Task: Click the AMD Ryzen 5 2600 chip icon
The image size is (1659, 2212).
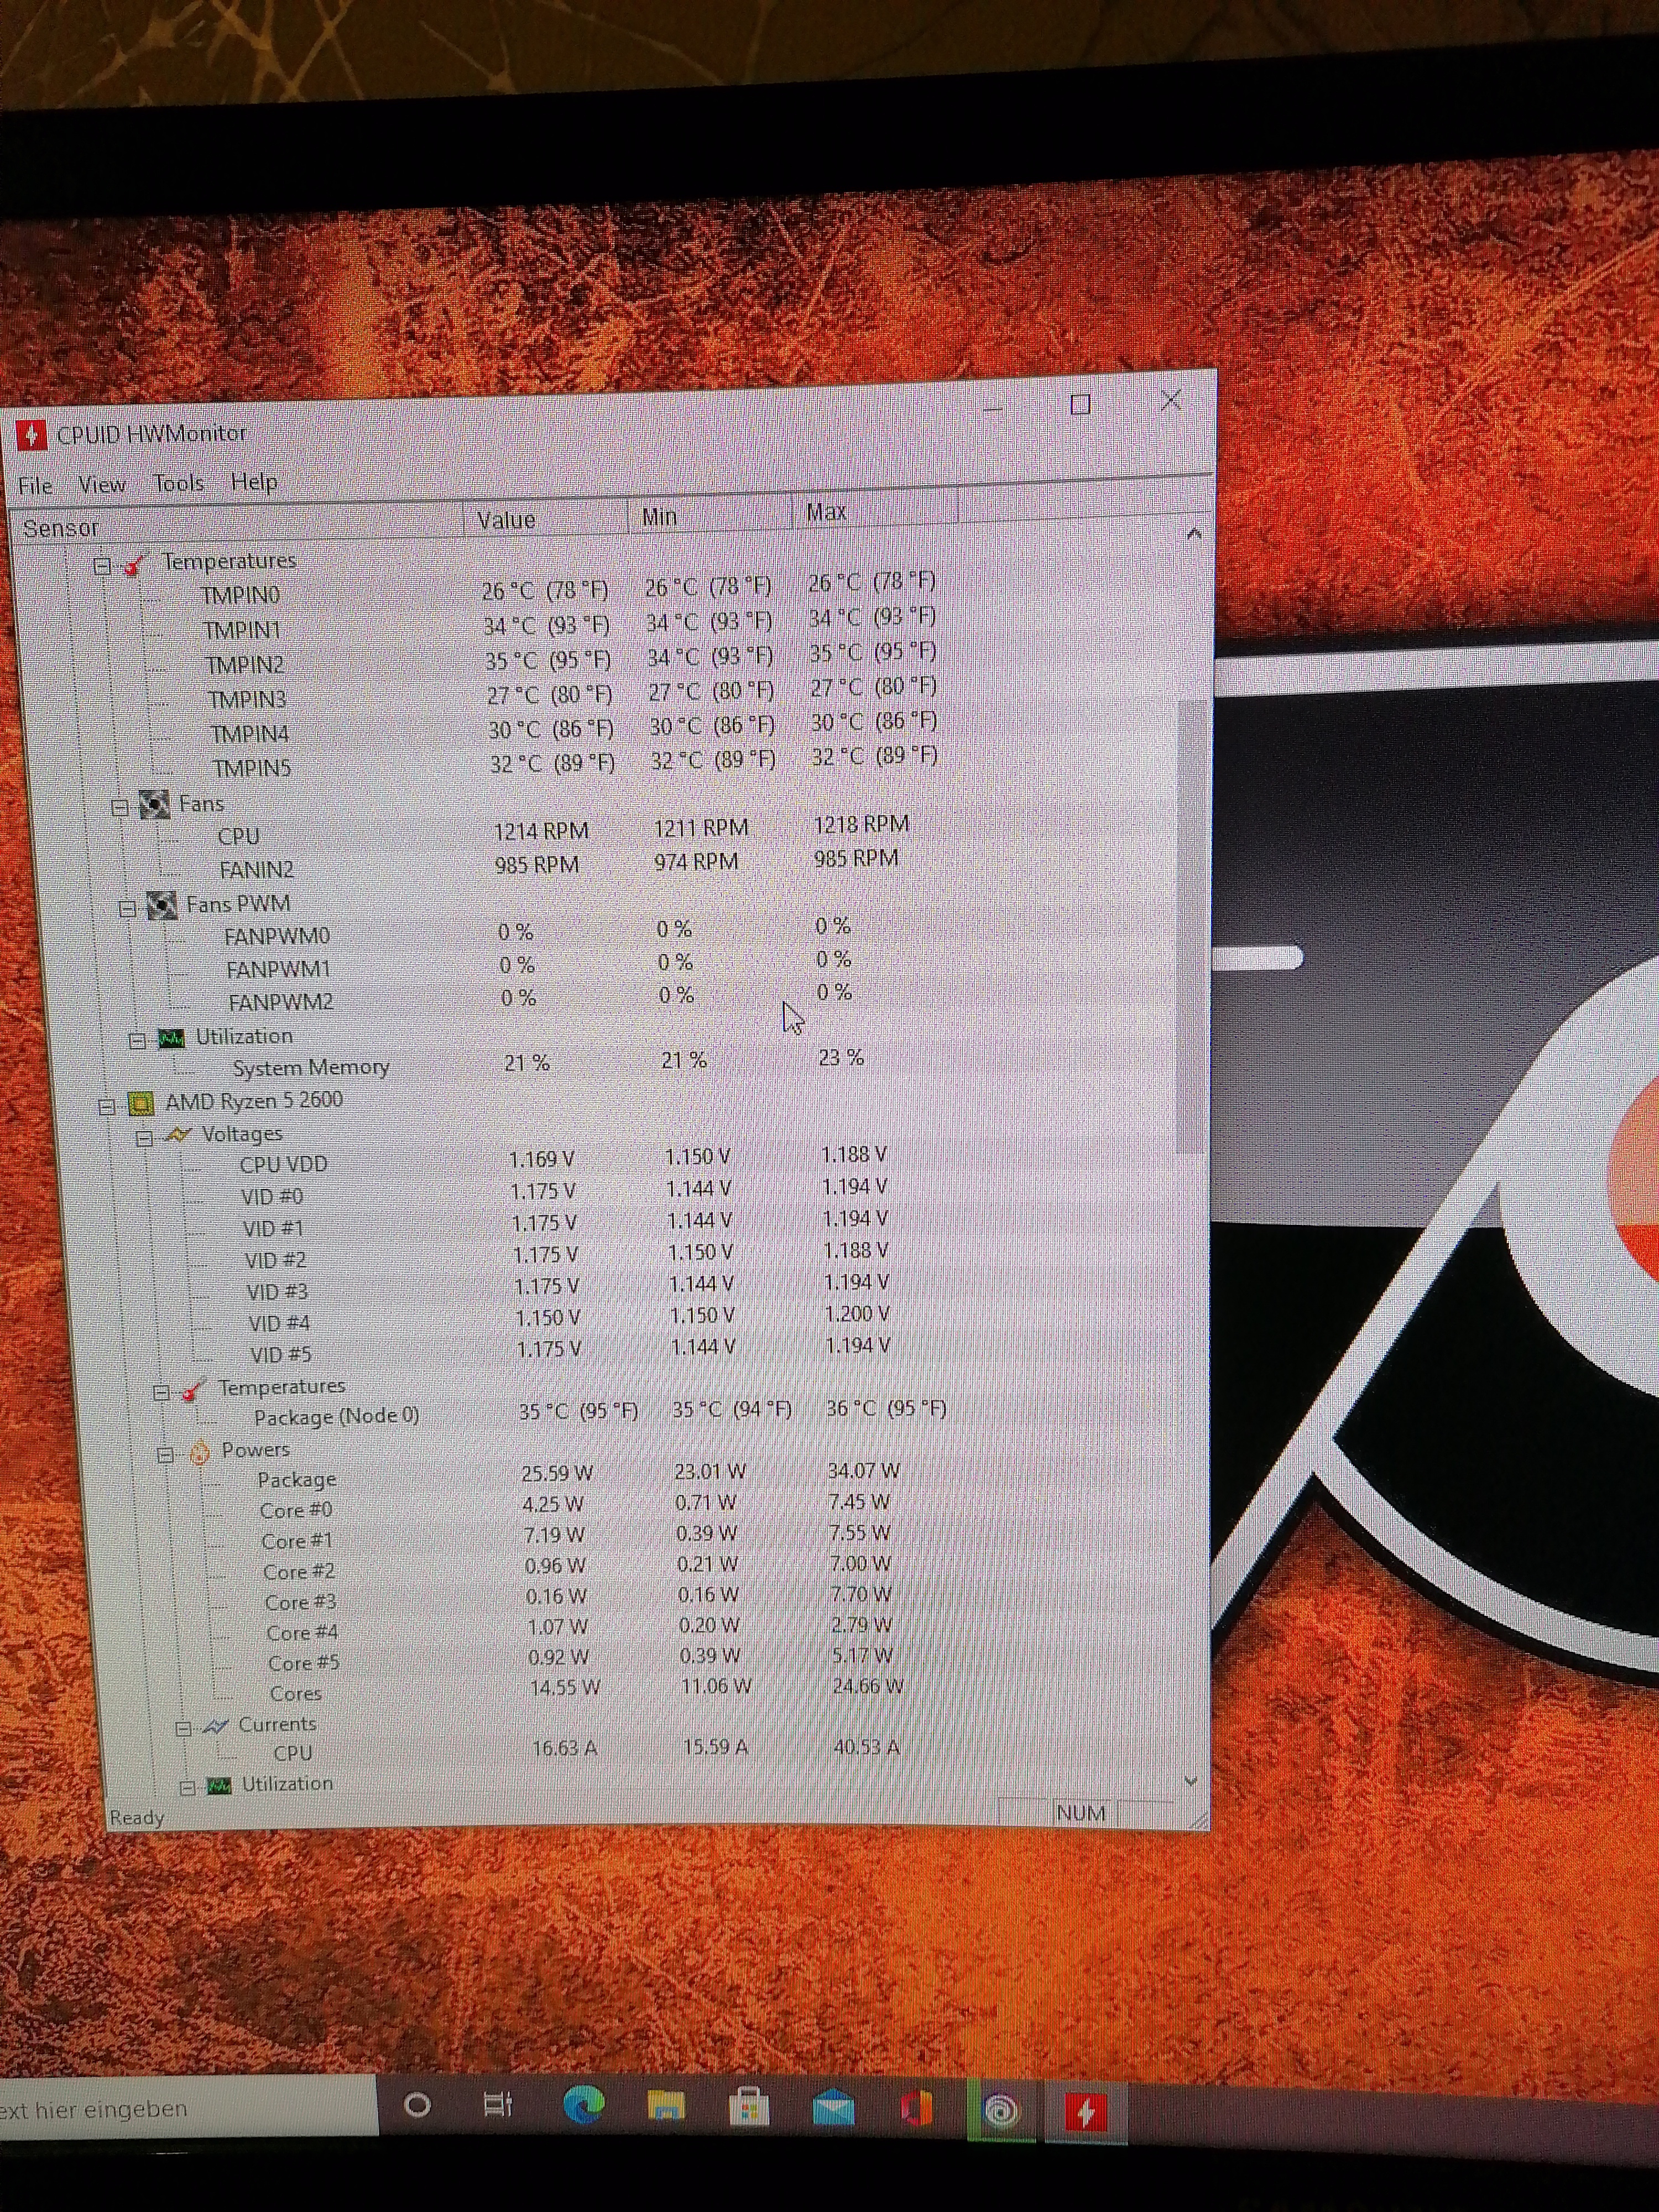Action: point(141,1103)
